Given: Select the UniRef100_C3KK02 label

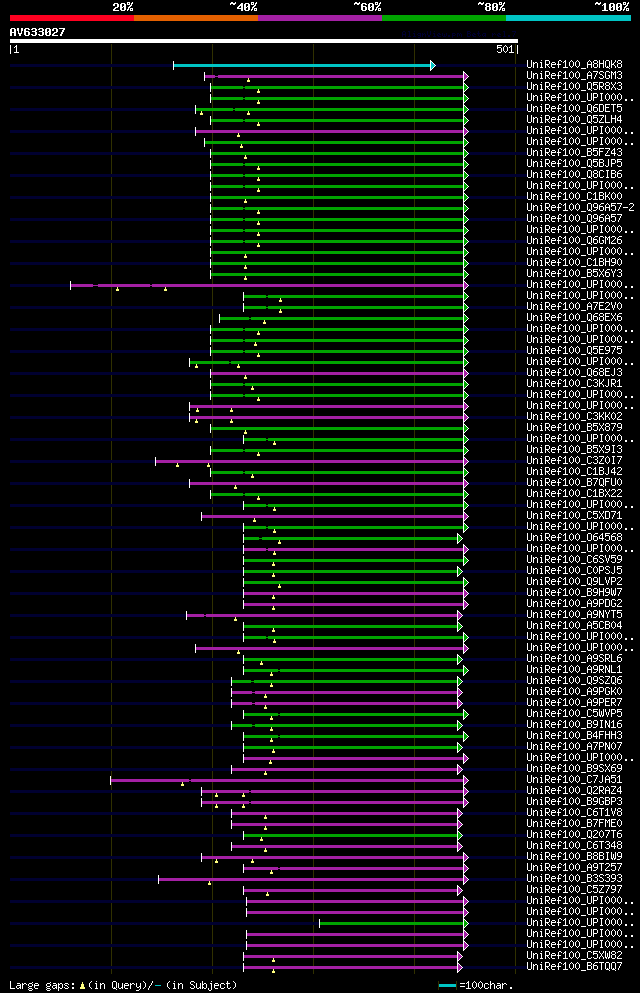Looking at the screenshot, I should click(574, 417).
